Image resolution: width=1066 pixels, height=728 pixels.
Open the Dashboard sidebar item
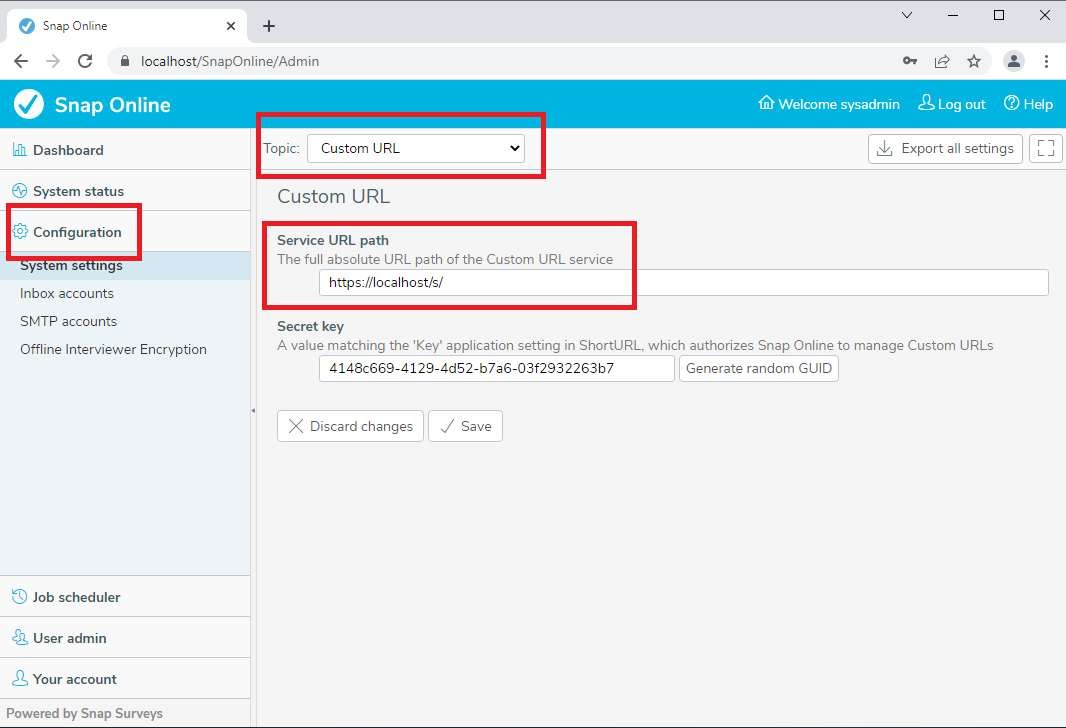68,150
